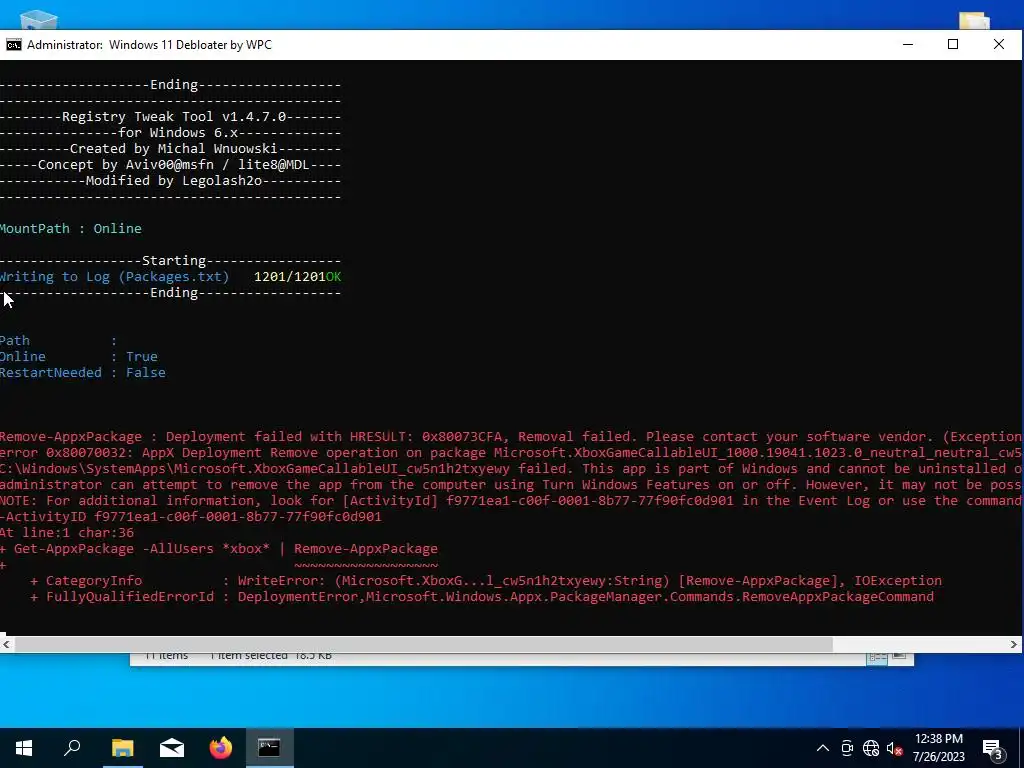Click the horizontal scrollbar thumb

[x=423, y=645]
